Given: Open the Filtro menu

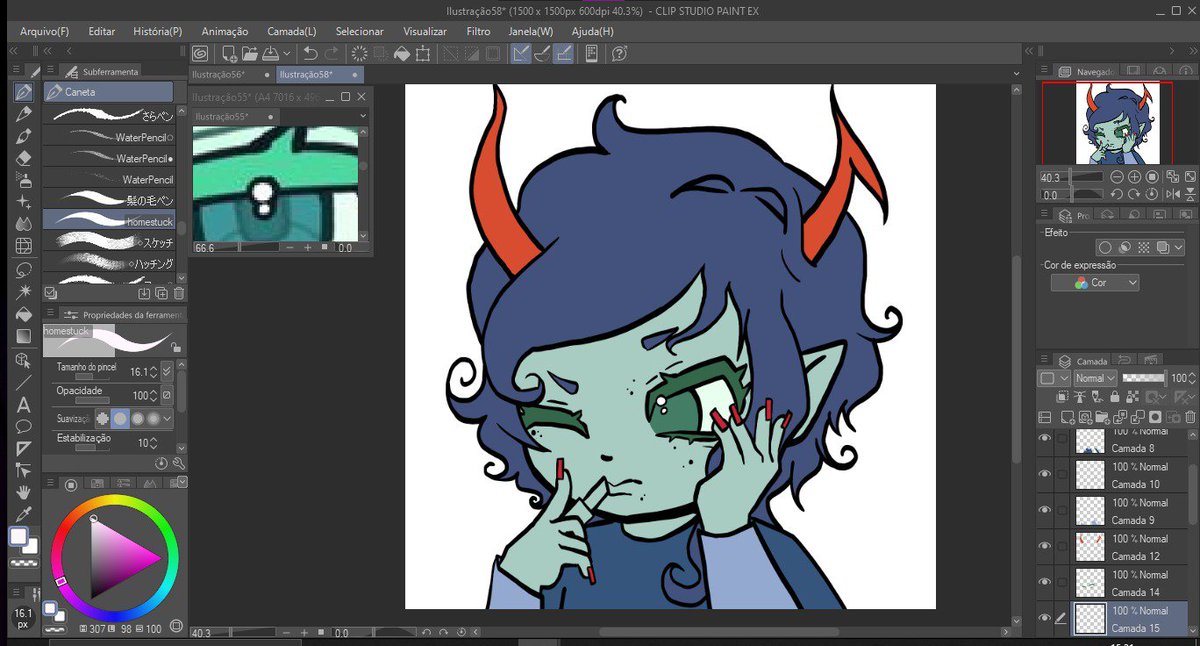Looking at the screenshot, I should coord(478,31).
